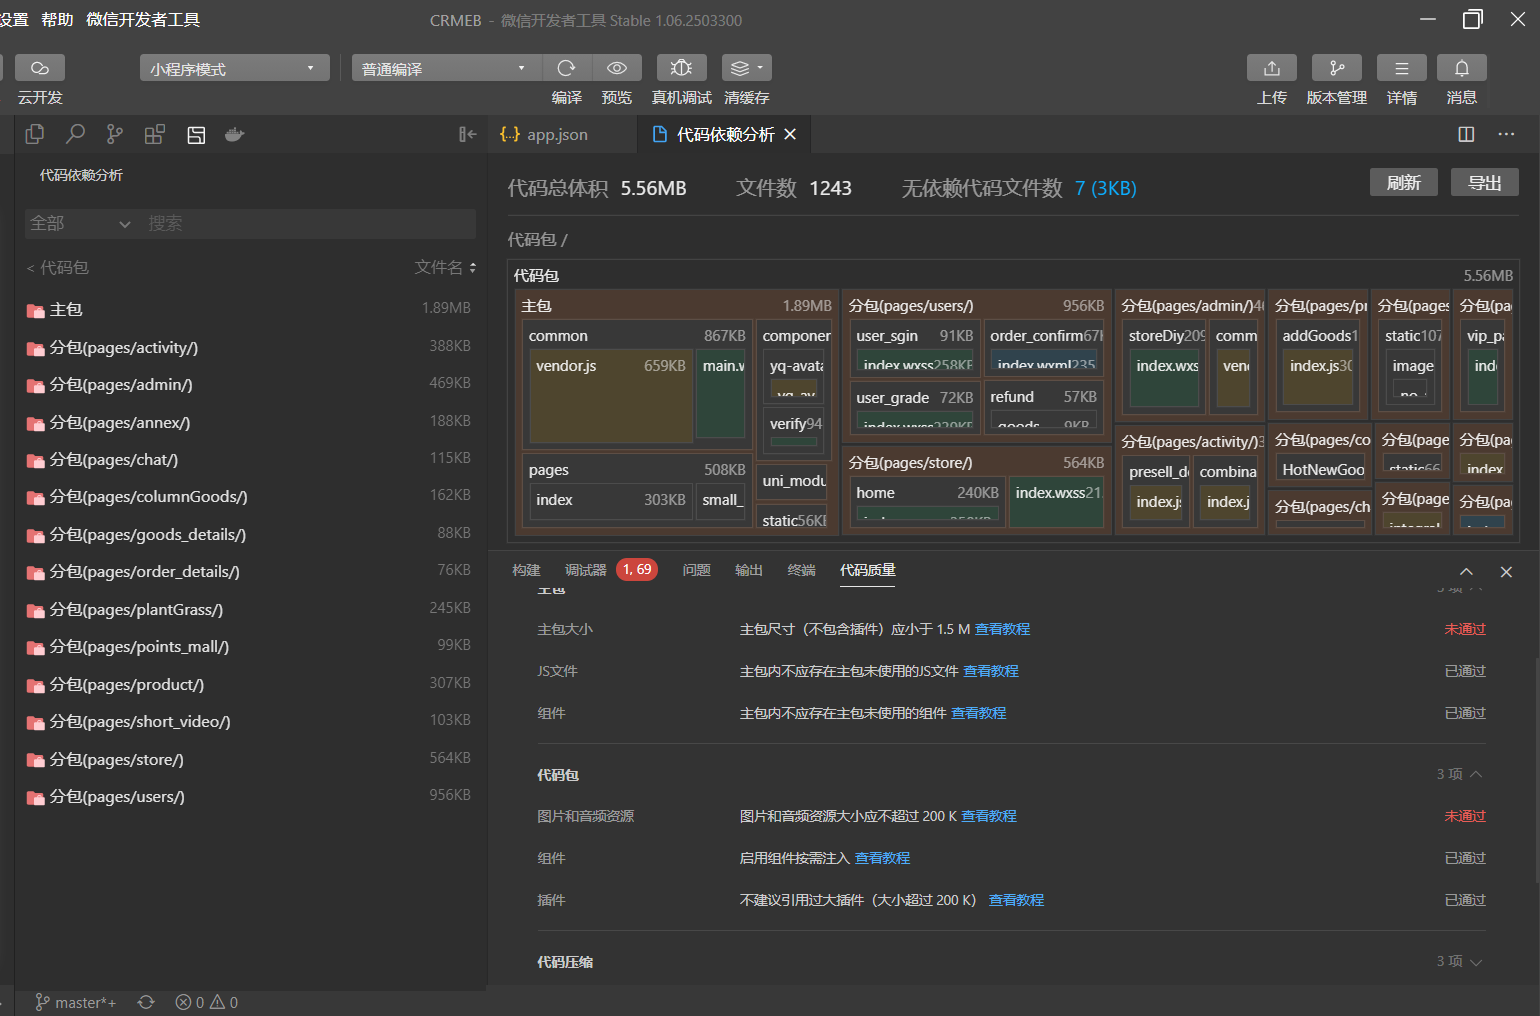Image resolution: width=1540 pixels, height=1016 pixels.
Task: Collapse the sidebar panel icon
Action: 467,134
